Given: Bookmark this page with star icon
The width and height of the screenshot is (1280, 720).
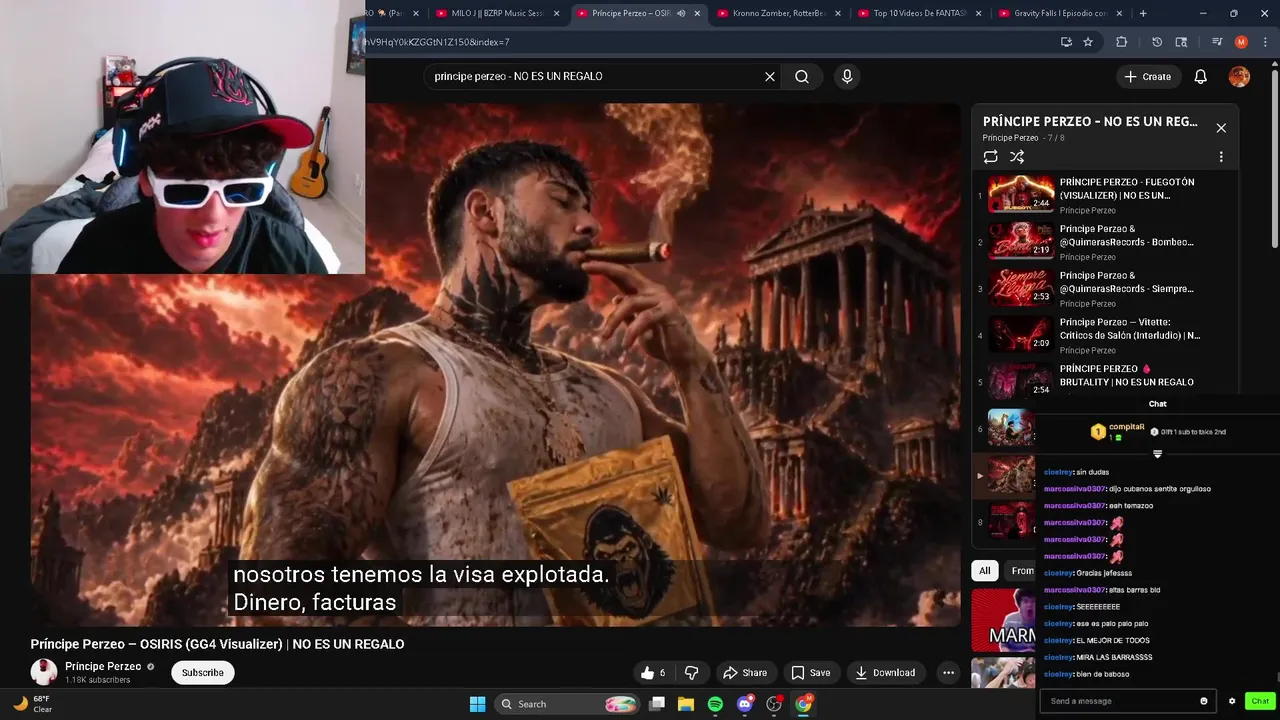Looking at the screenshot, I should (x=1088, y=42).
